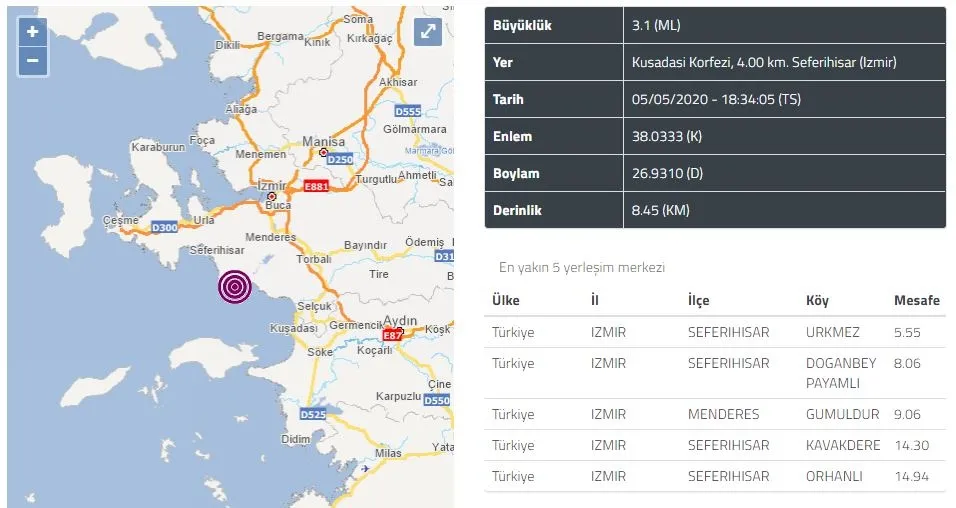Image resolution: width=956 pixels, height=508 pixels.
Task: Zoom in on the map
Action: (x=33, y=32)
